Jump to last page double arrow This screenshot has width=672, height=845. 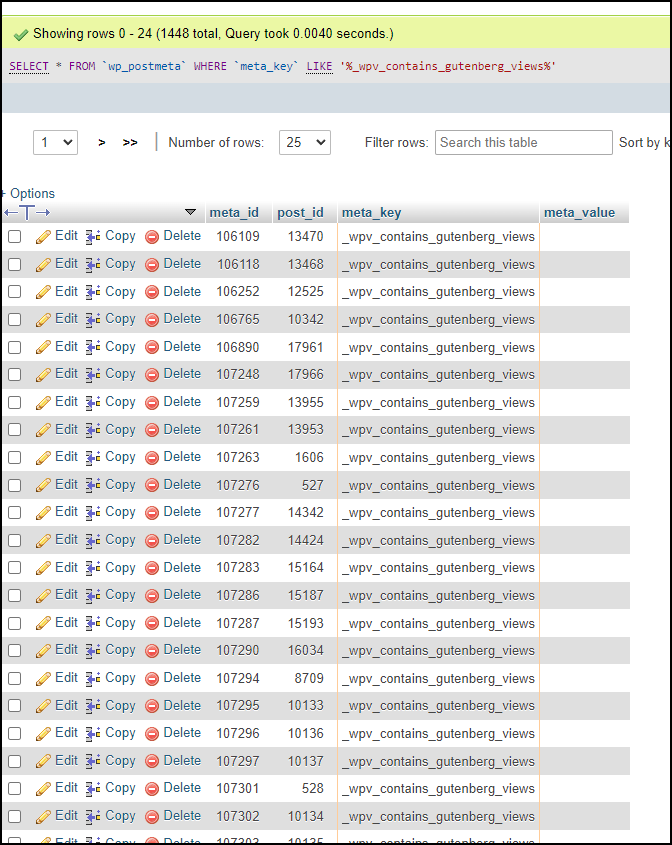coord(130,143)
